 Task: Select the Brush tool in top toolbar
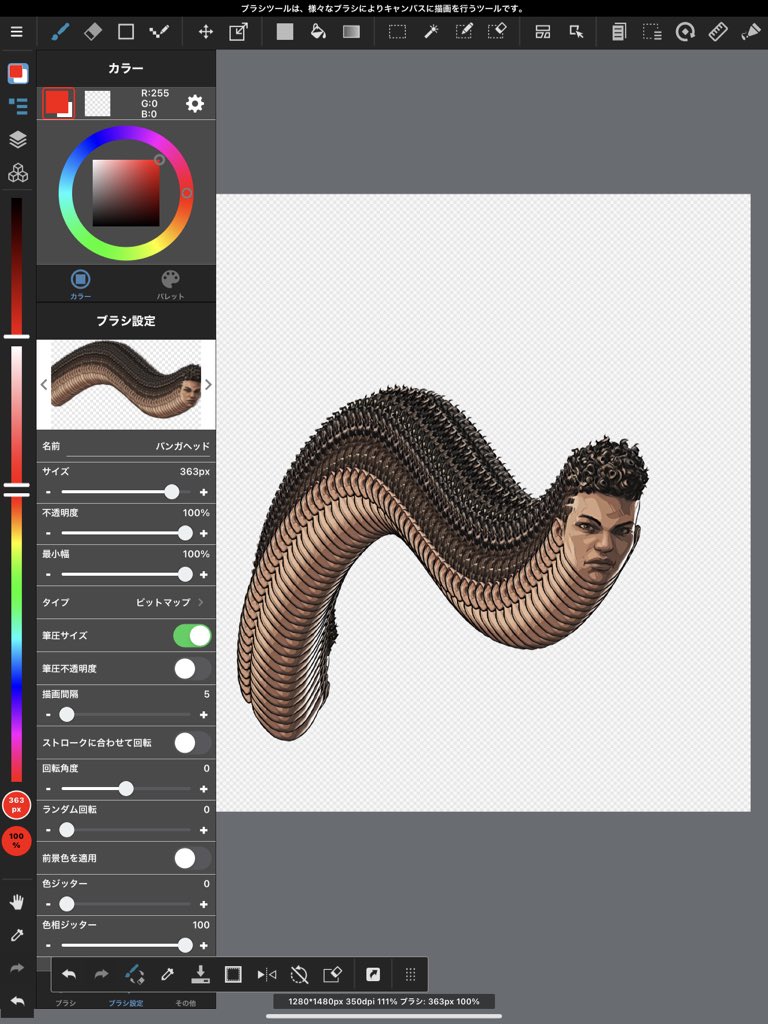(60, 32)
